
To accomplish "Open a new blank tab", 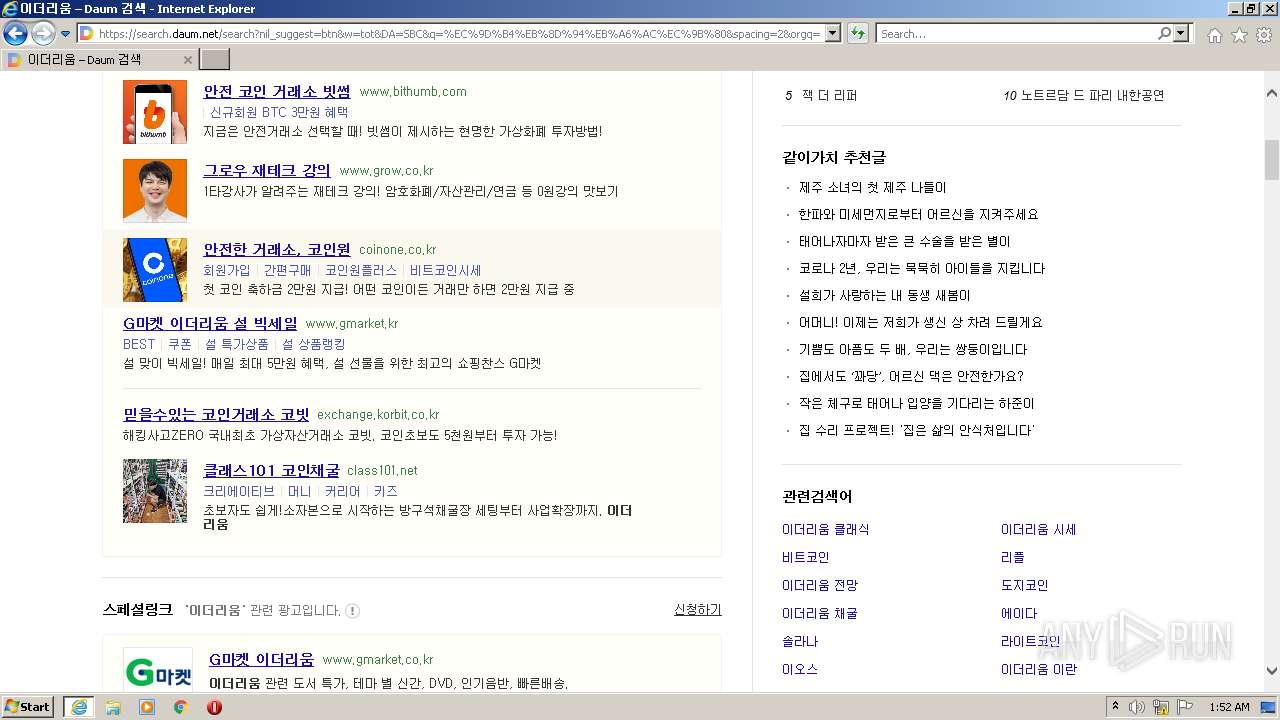I will (x=215, y=60).
